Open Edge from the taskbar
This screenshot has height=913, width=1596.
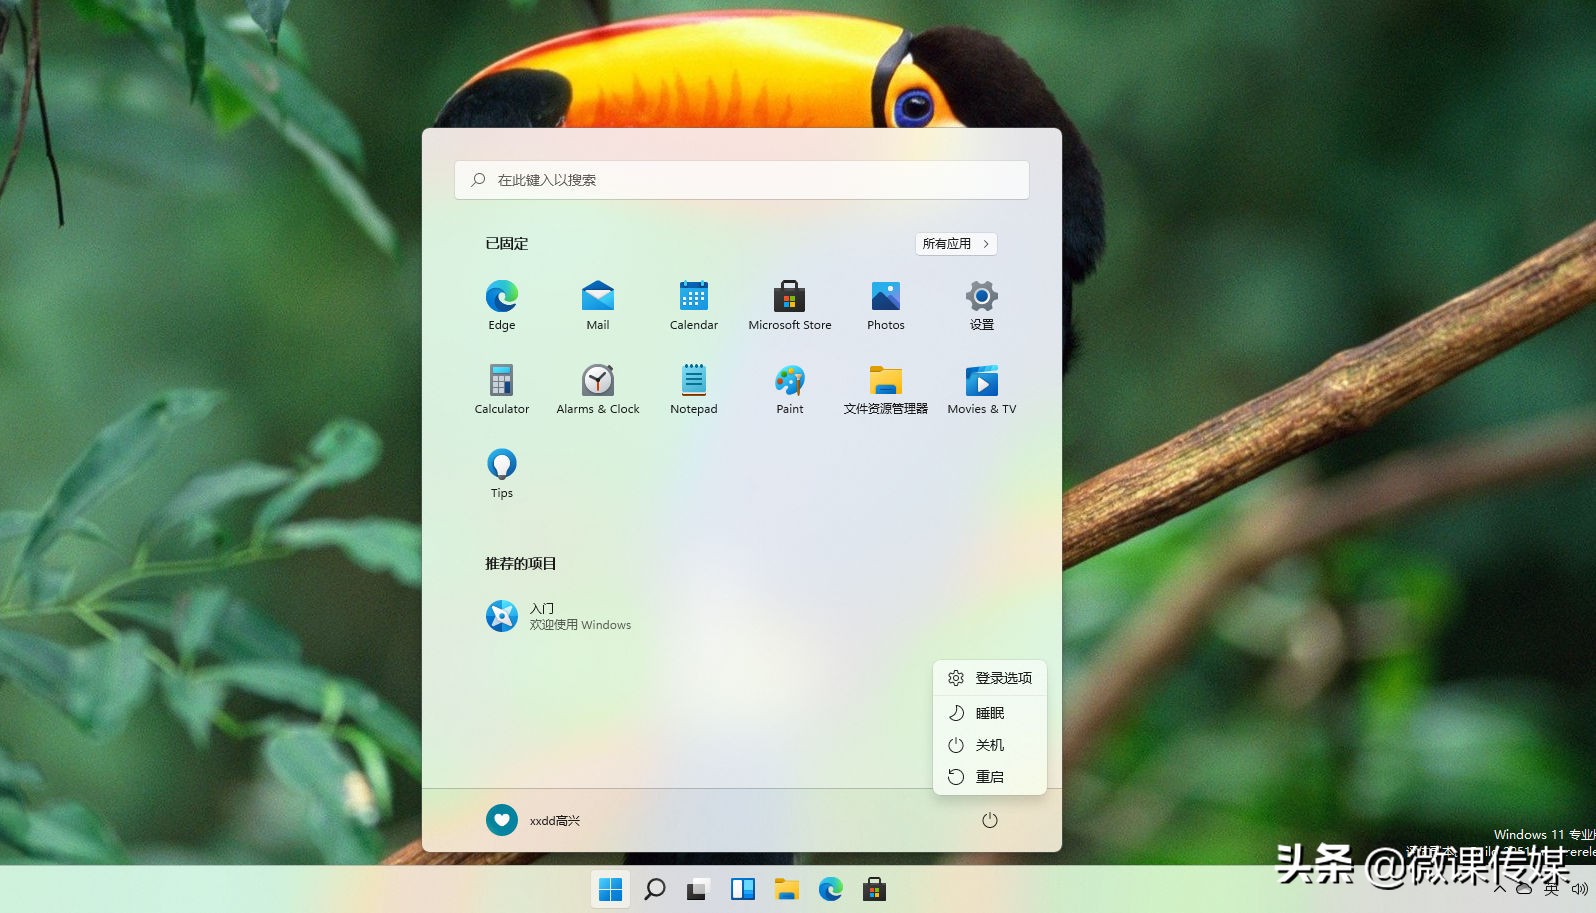[831, 889]
